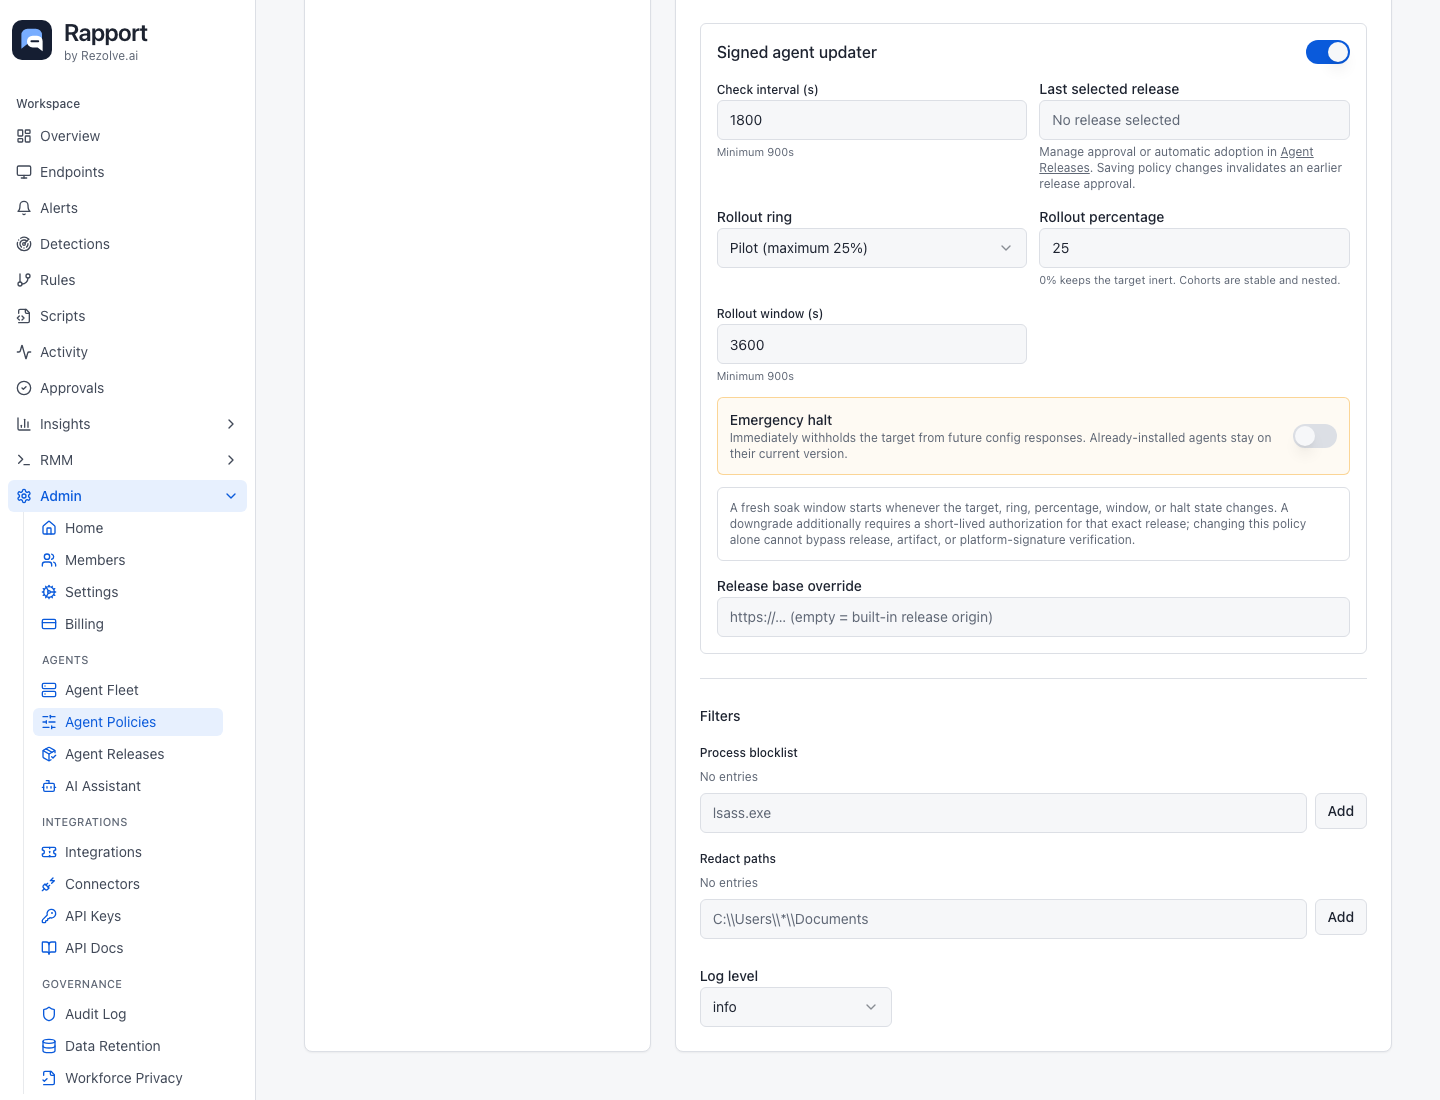Click the API Keys key icon
The height and width of the screenshot is (1100, 1440).
pos(49,916)
